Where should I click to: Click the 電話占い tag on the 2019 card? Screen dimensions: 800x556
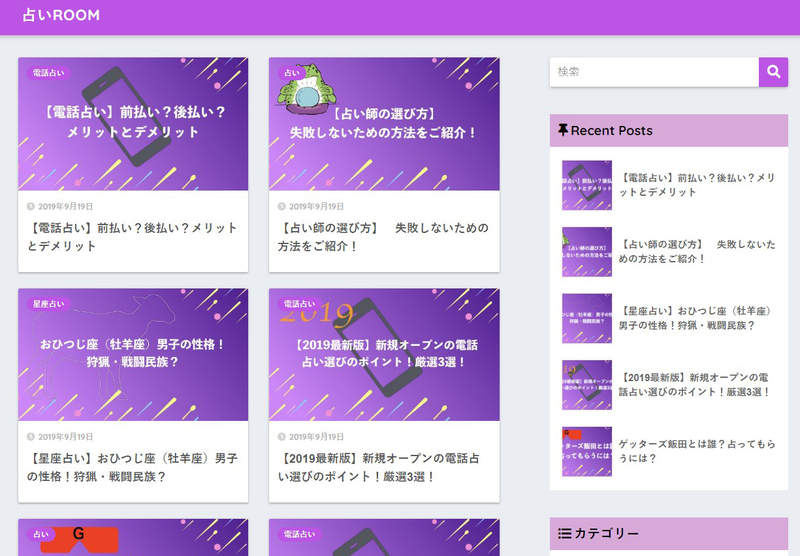[x=300, y=304]
